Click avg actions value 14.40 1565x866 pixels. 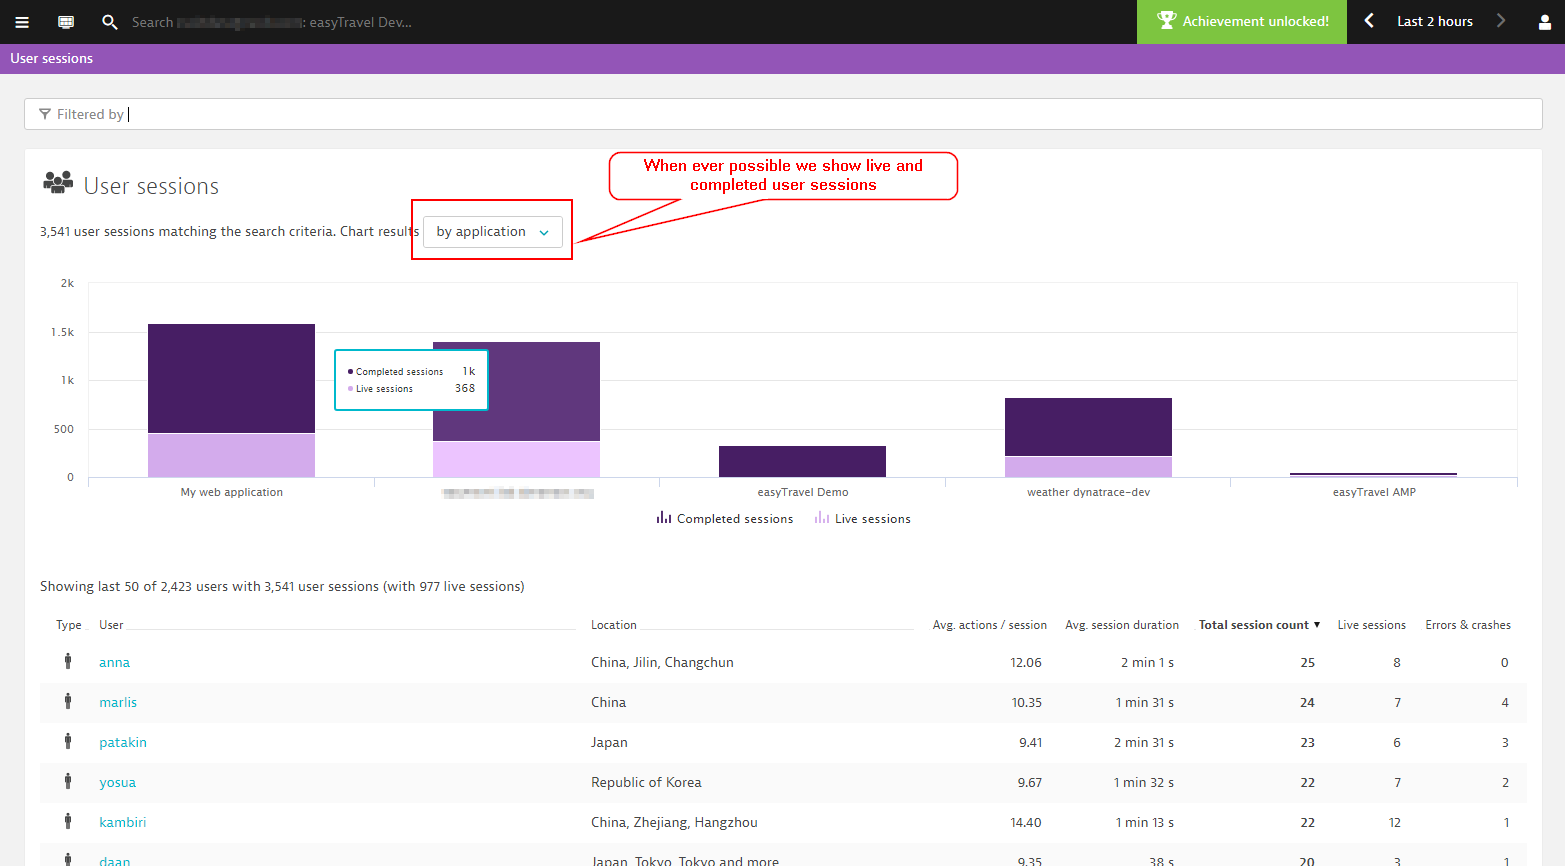pyautogui.click(x=1026, y=822)
